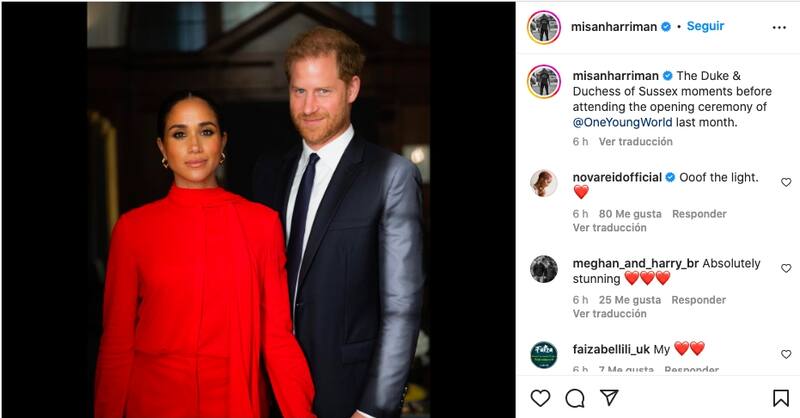Open the comment speech bubble icon
The height and width of the screenshot is (418, 800).
point(575,398)
